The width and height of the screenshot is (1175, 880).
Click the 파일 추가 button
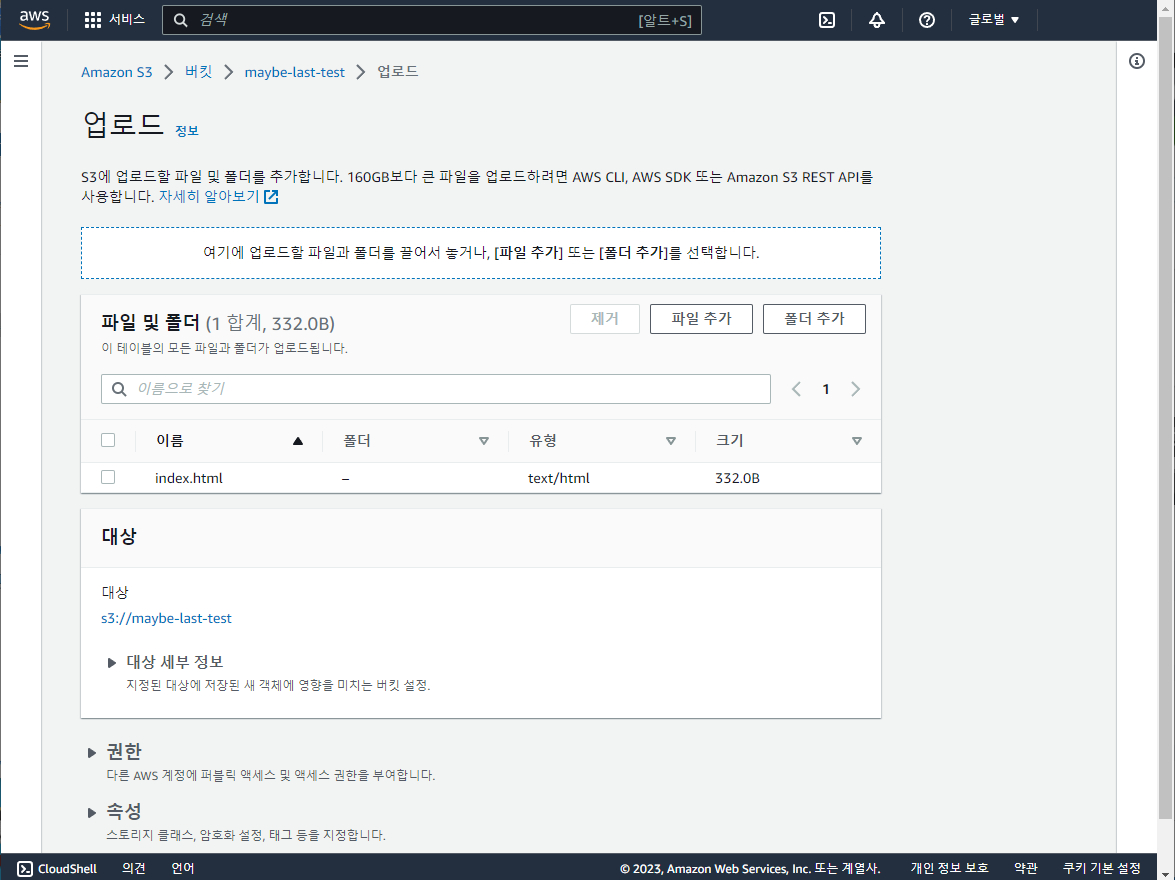click(x=701, y=319)
